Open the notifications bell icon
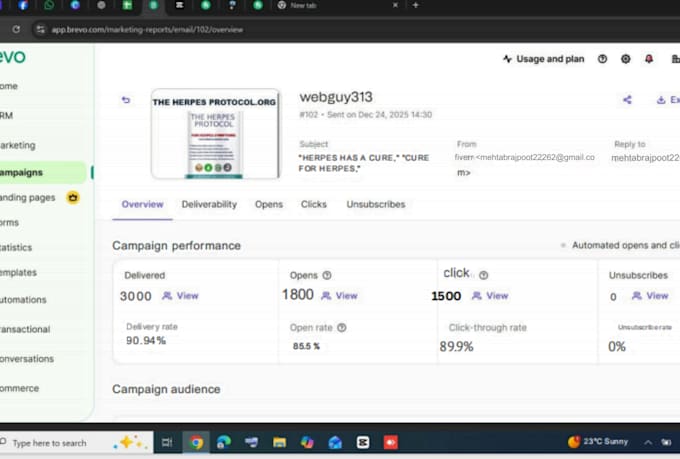Image resolution: width=680 pixels, height=459 pixels. click(649, 59)
